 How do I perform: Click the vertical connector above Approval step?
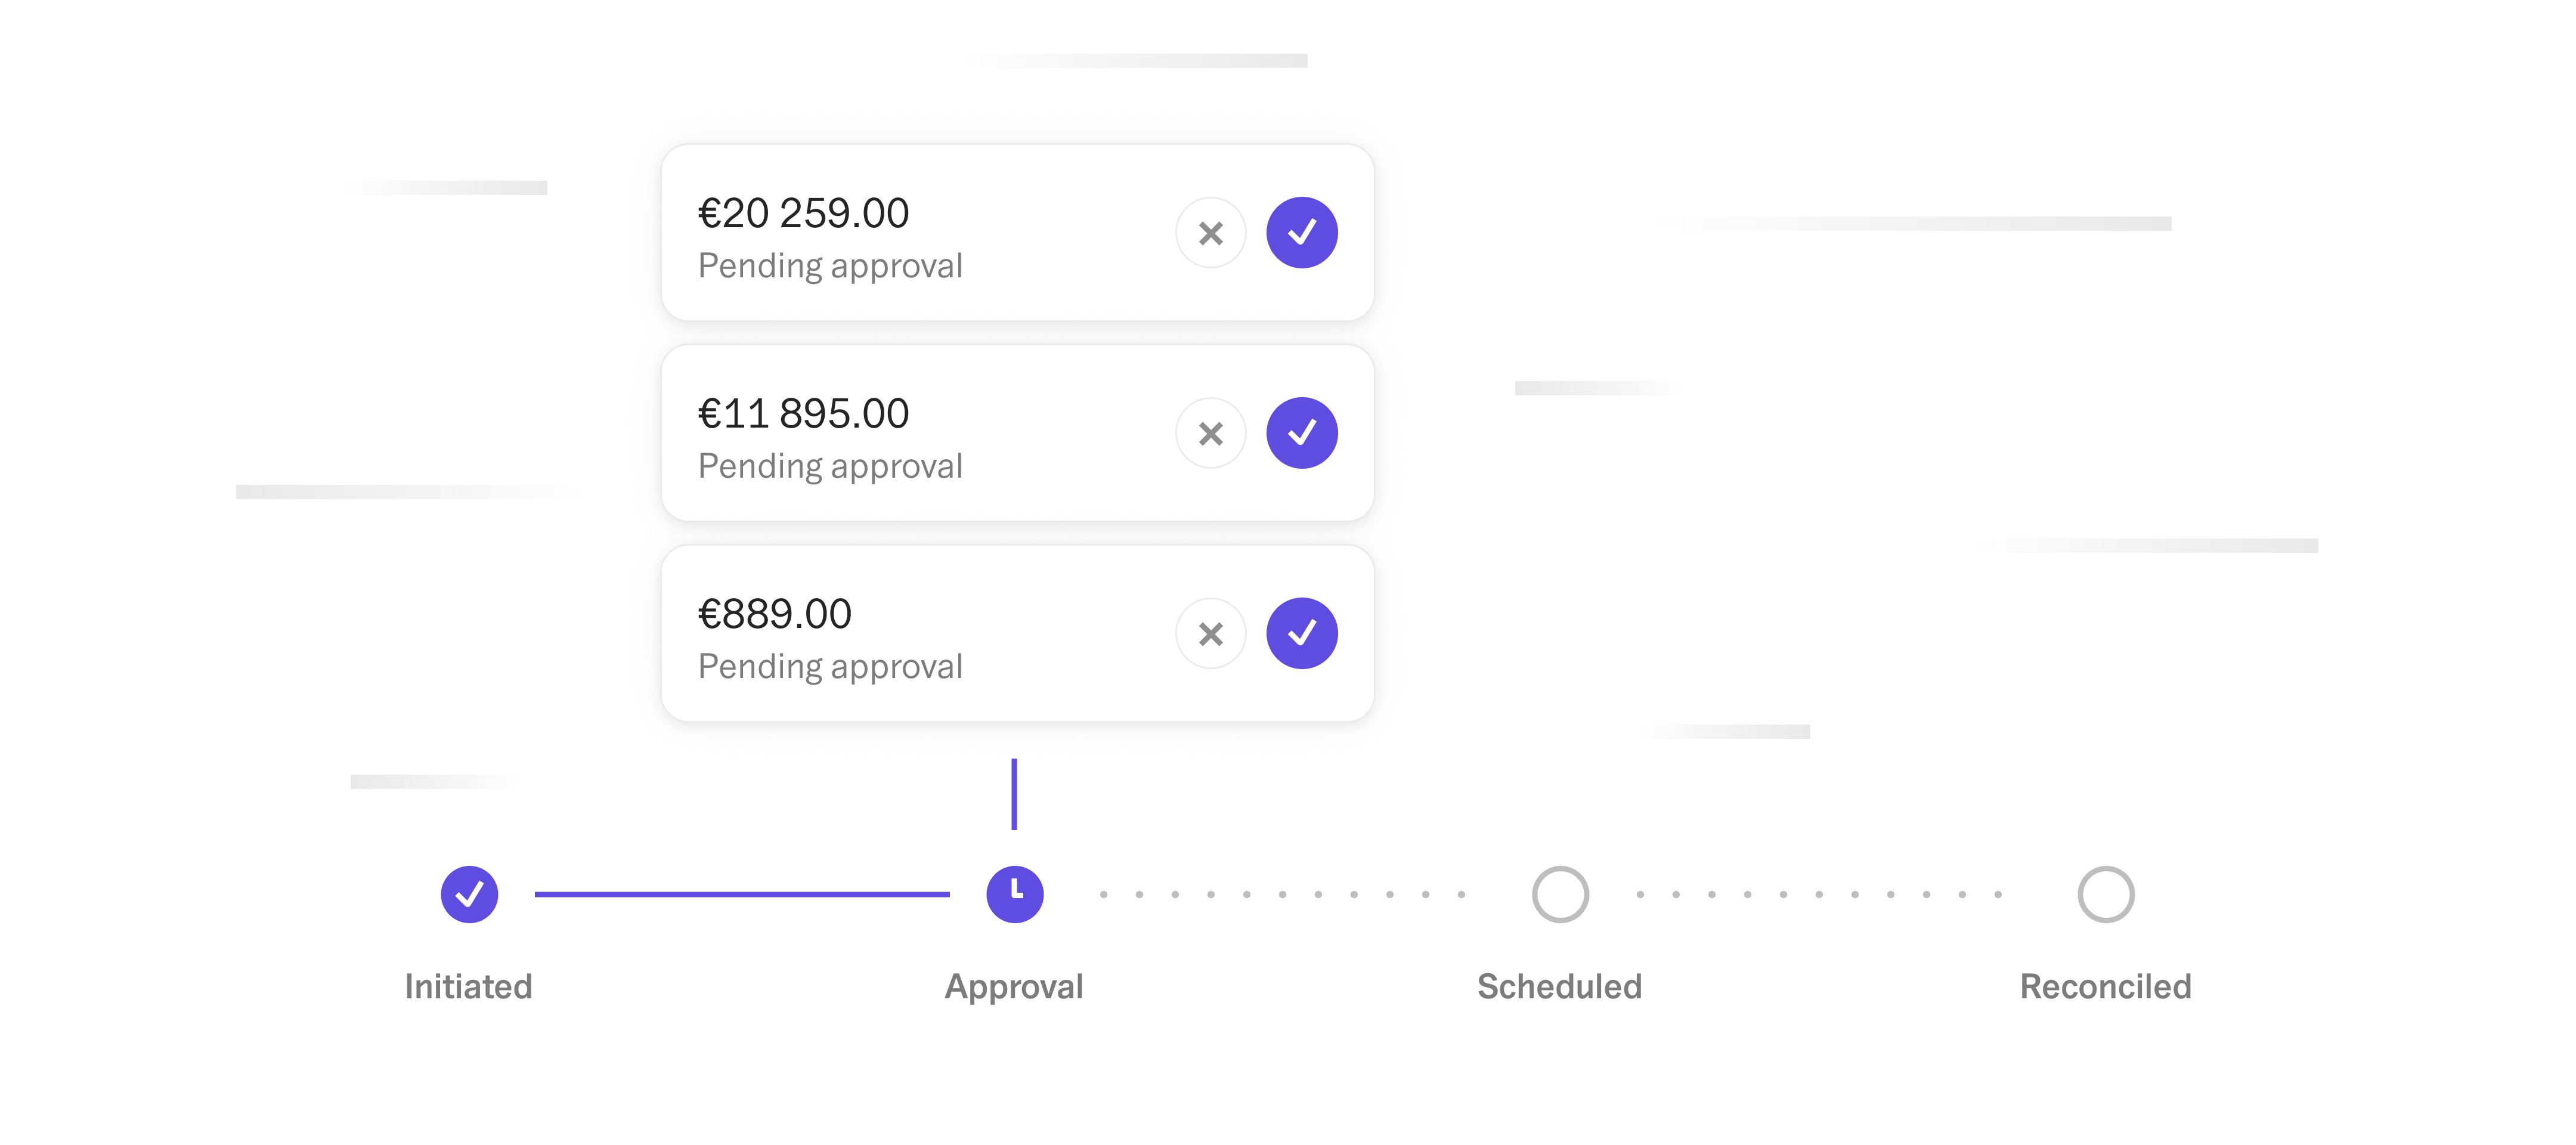[1014, 794]
